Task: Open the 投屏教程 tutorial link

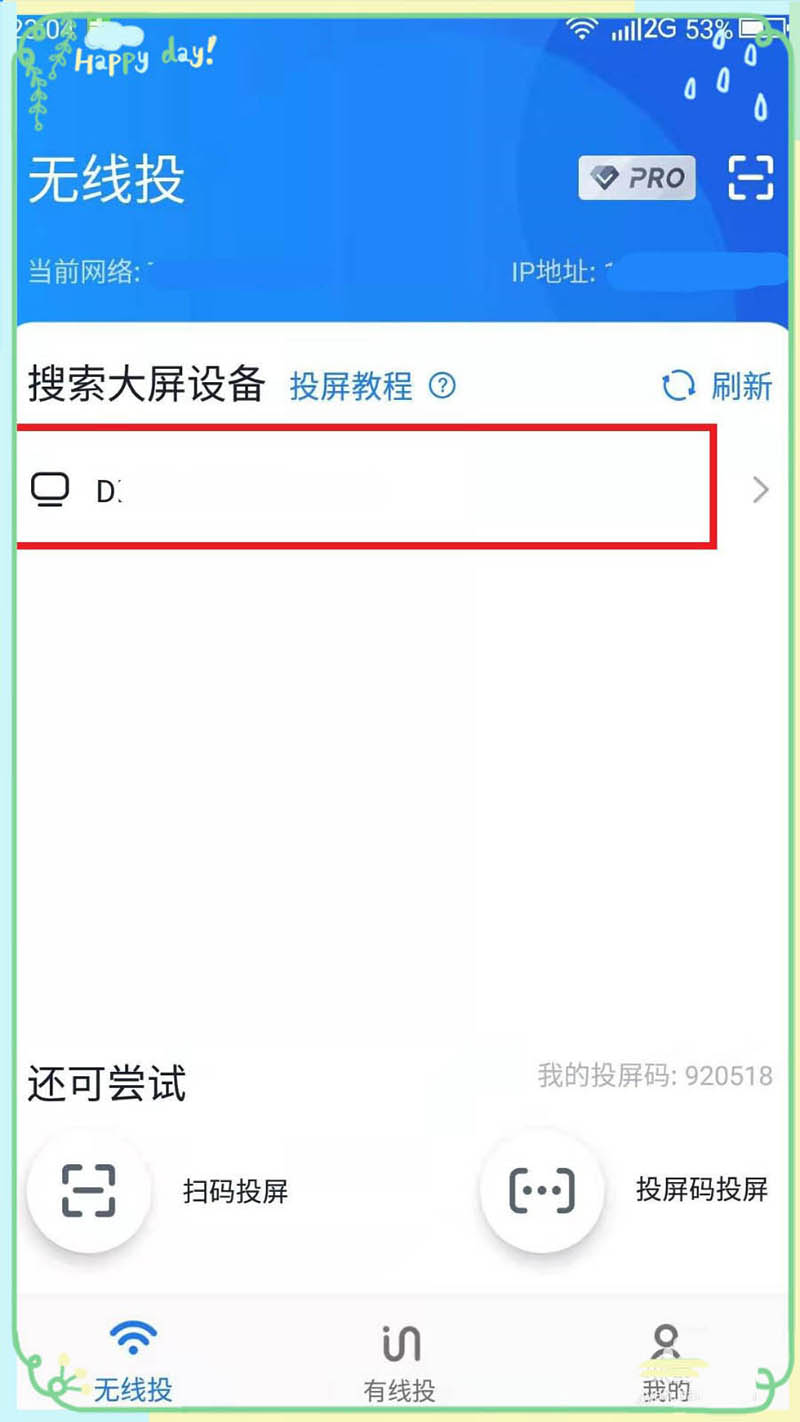Action: click(351, 385)
